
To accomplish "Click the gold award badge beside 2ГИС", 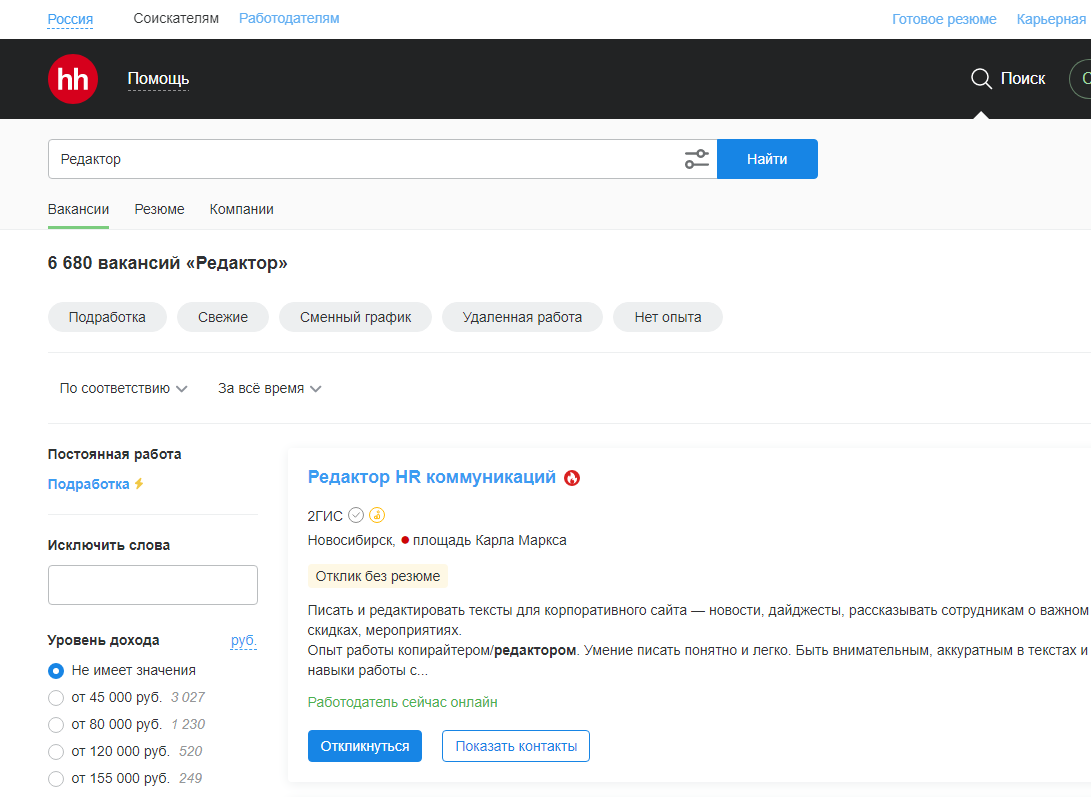I will (x=377, y=516).
